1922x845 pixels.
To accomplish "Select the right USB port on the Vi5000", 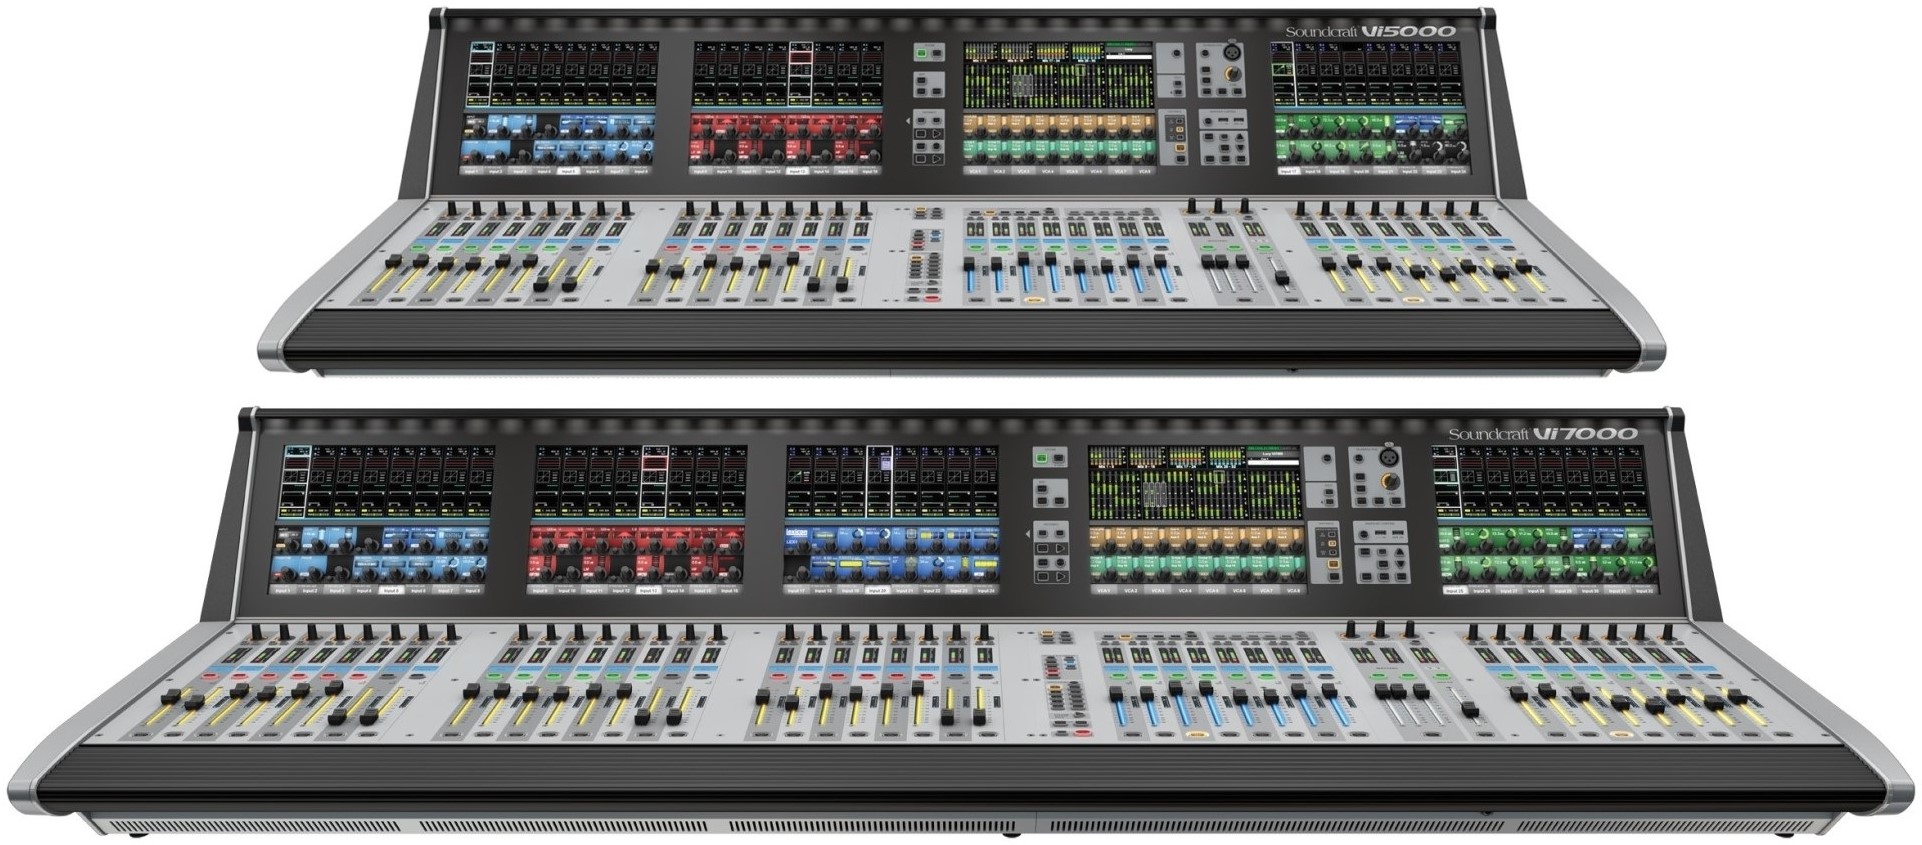I will 1239,120.
